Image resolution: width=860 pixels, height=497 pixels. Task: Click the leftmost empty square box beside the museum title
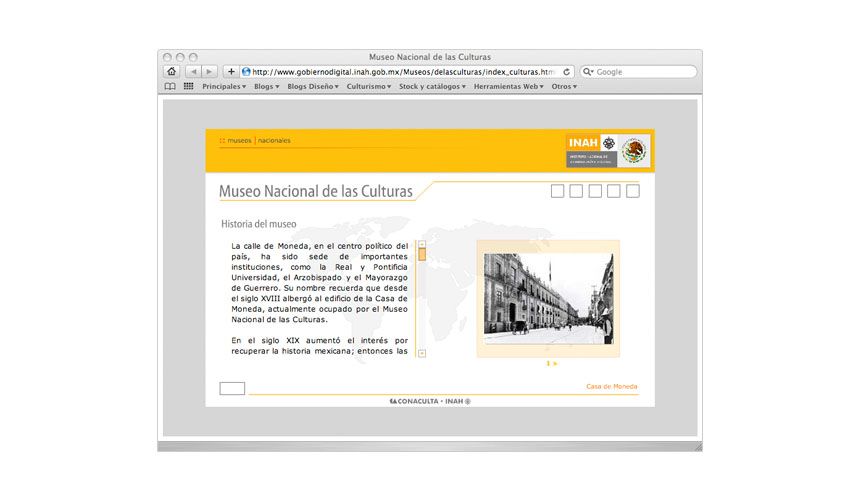[557, 191]
